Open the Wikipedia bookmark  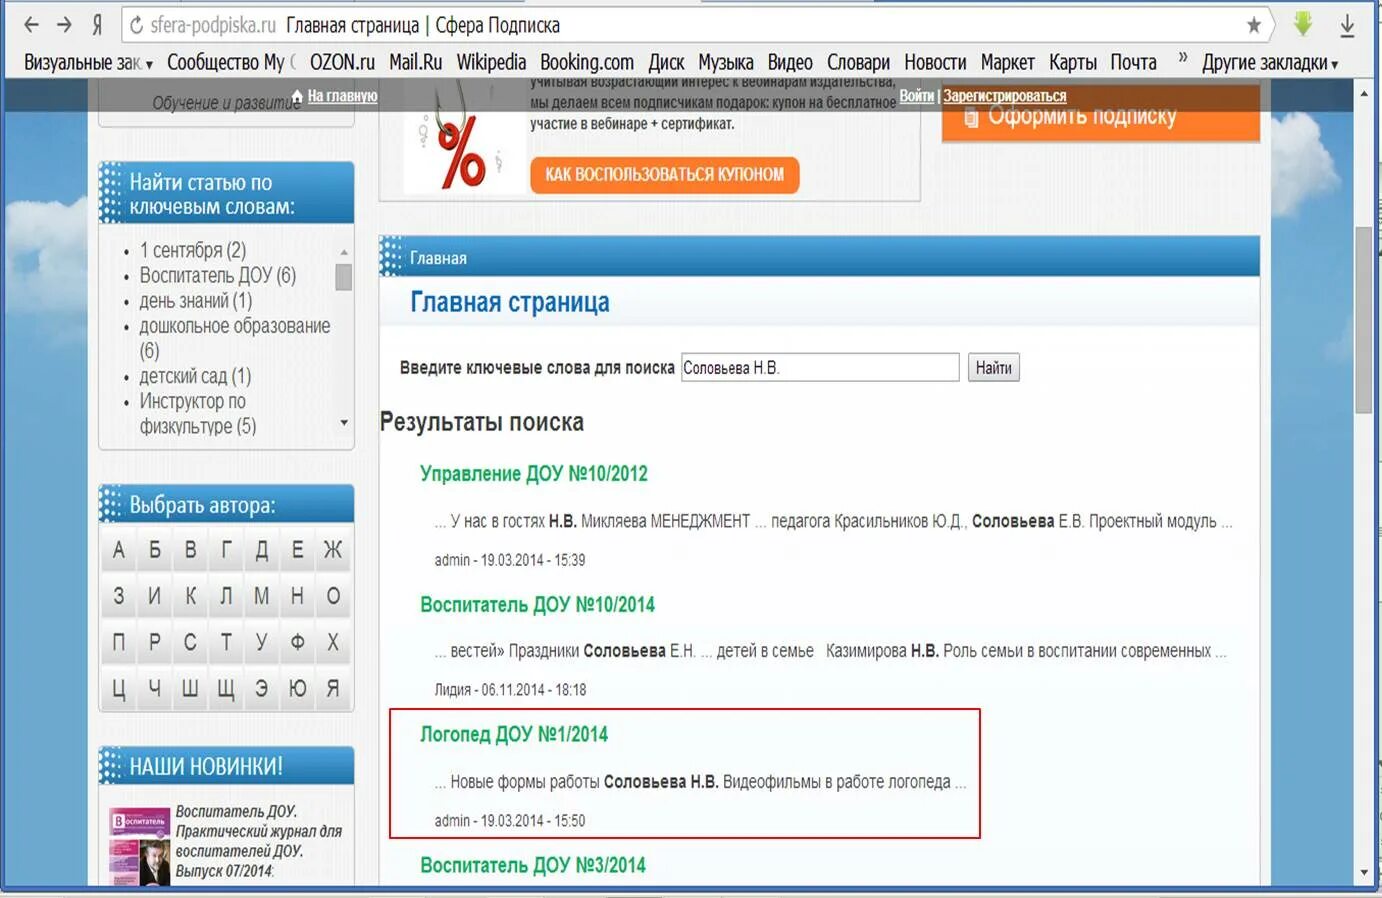[491, 62]
